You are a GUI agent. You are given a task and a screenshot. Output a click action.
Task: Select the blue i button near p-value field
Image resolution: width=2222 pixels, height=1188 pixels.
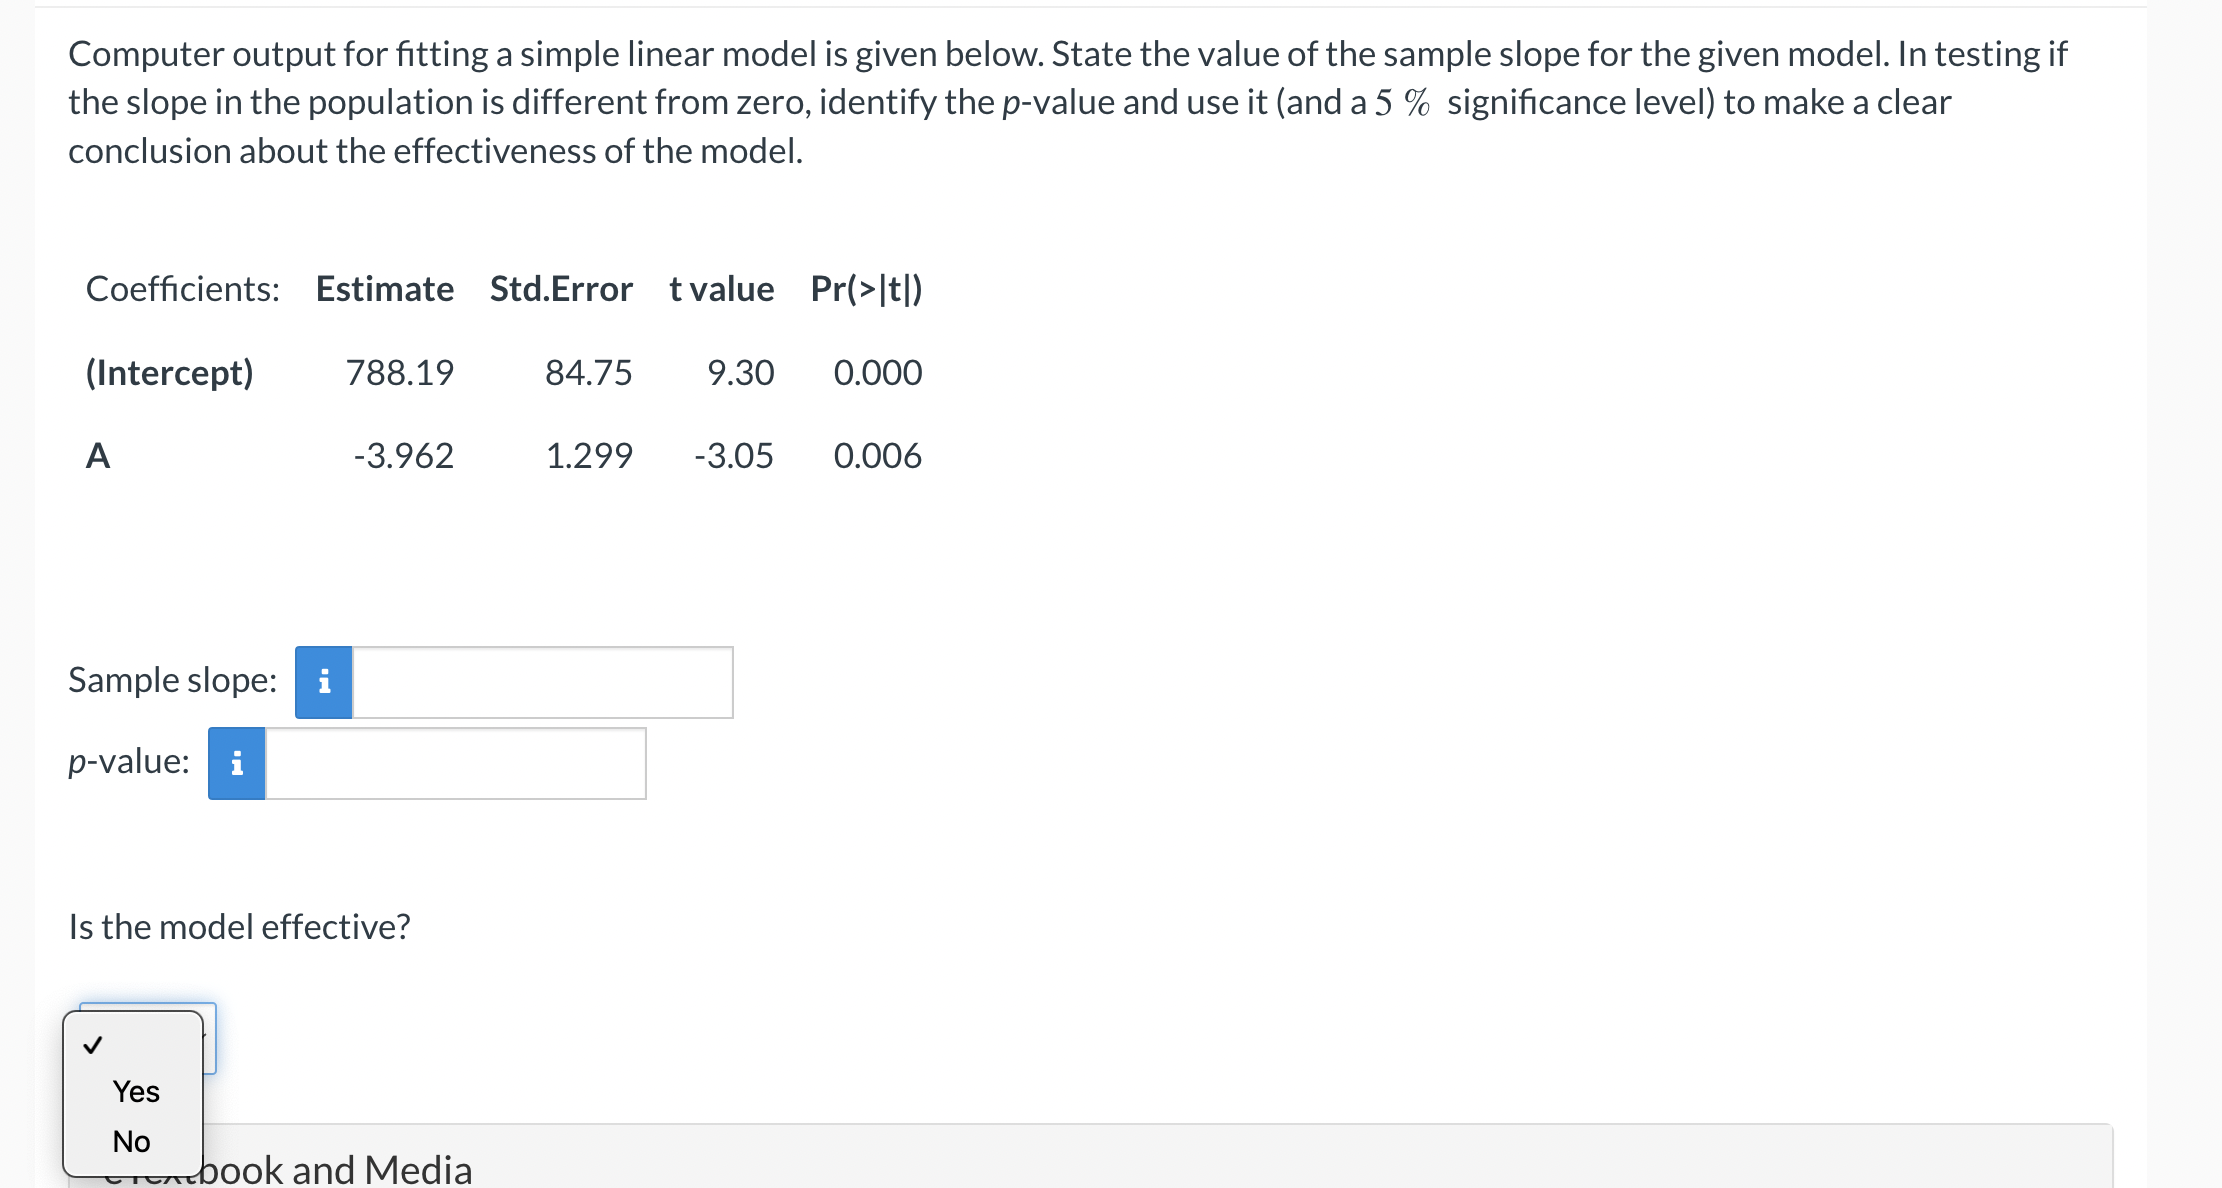coord(236,763)
